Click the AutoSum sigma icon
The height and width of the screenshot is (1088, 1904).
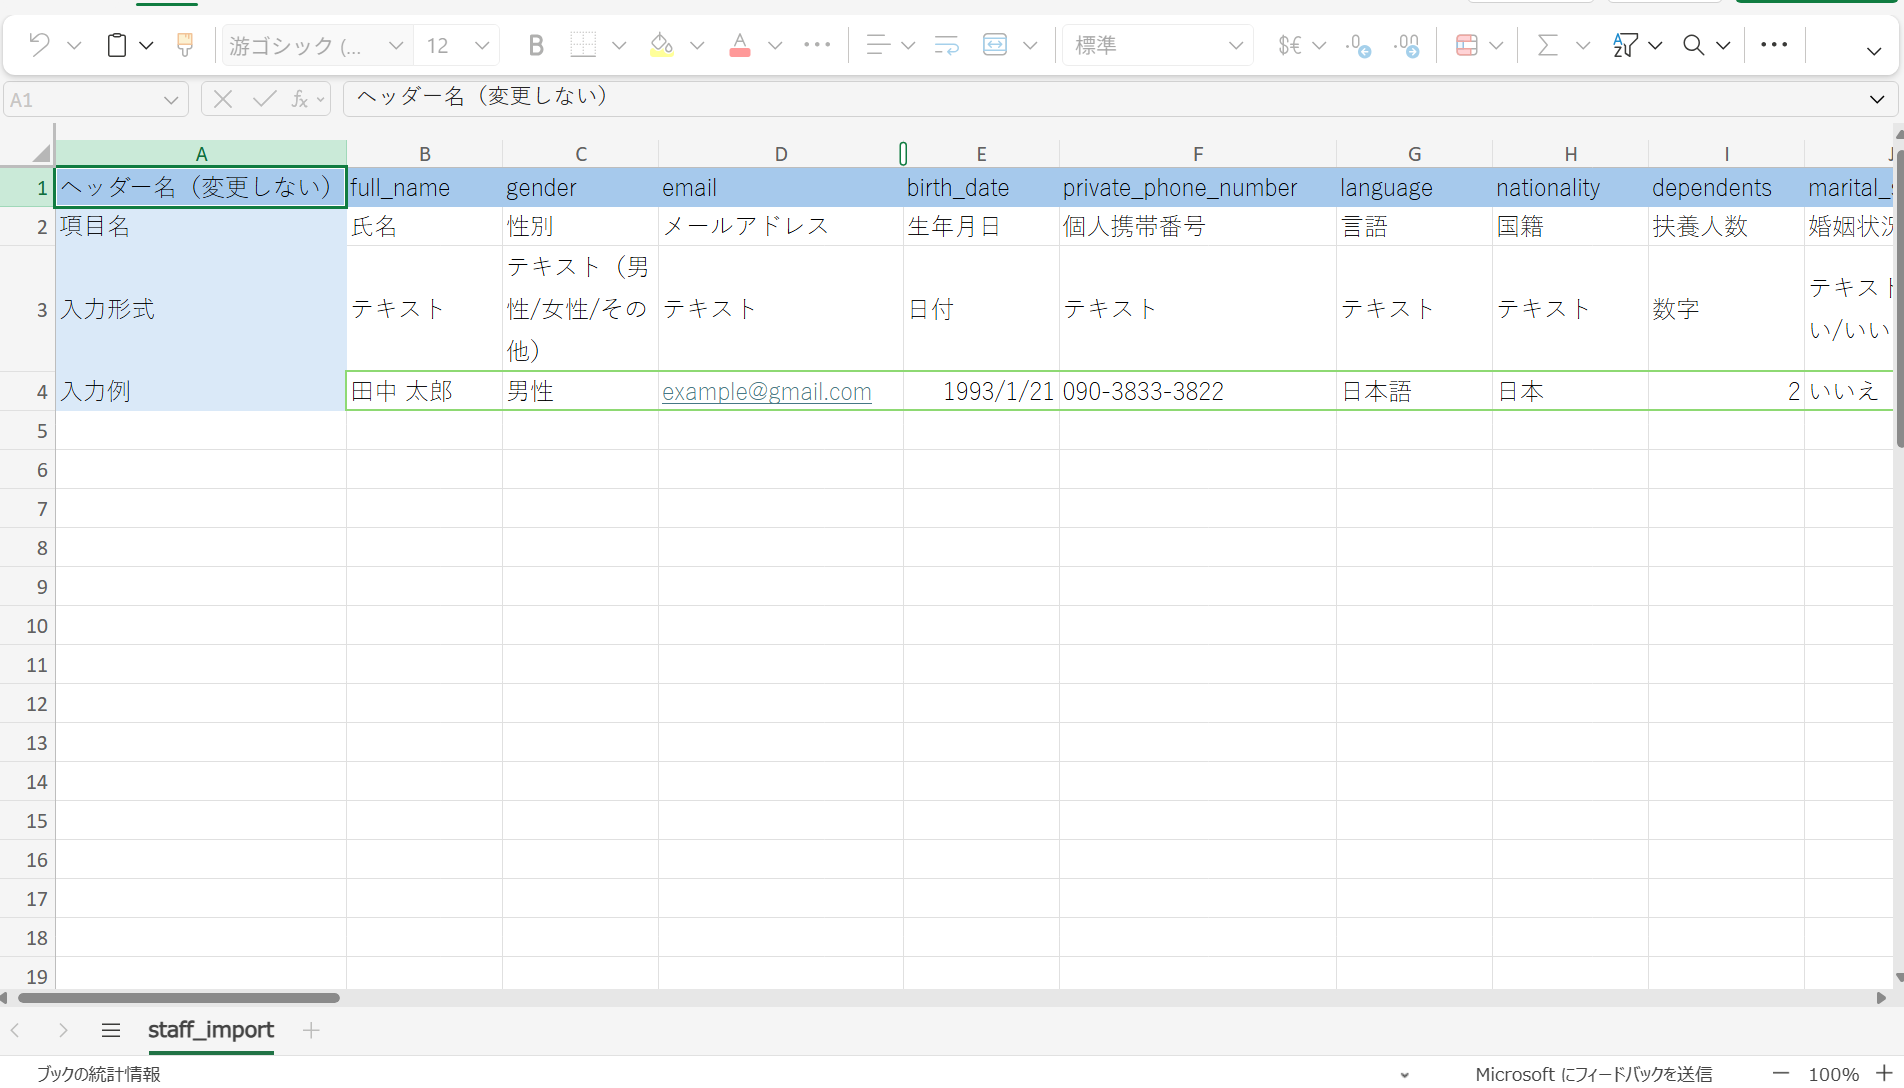1547,45
